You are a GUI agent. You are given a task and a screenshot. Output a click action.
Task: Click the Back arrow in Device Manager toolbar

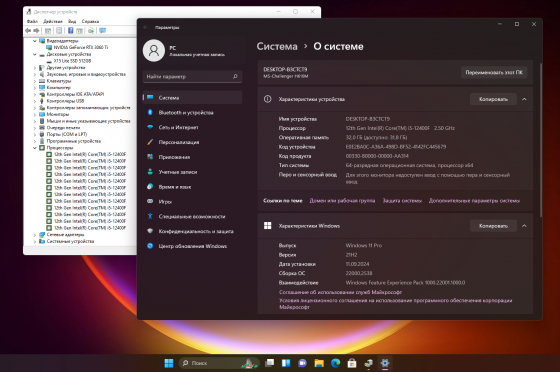(28, 31)
